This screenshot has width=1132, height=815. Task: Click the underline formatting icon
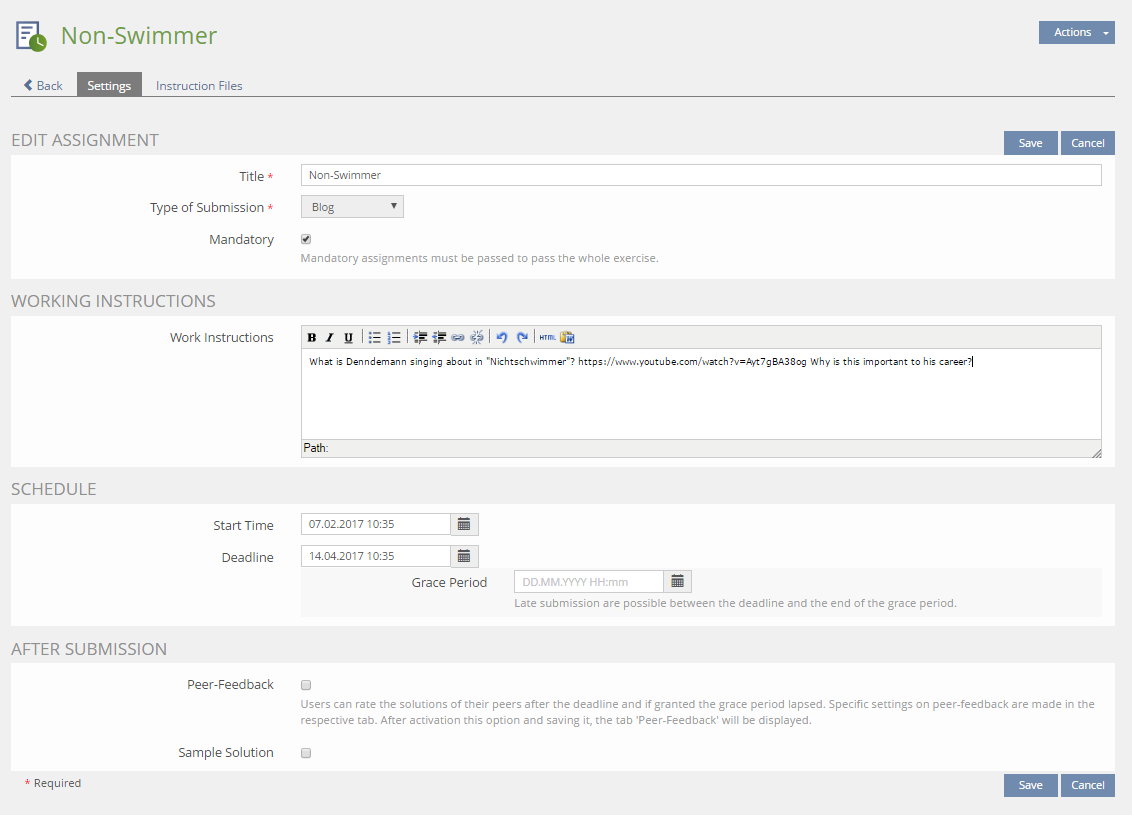(x=347, y=338)
